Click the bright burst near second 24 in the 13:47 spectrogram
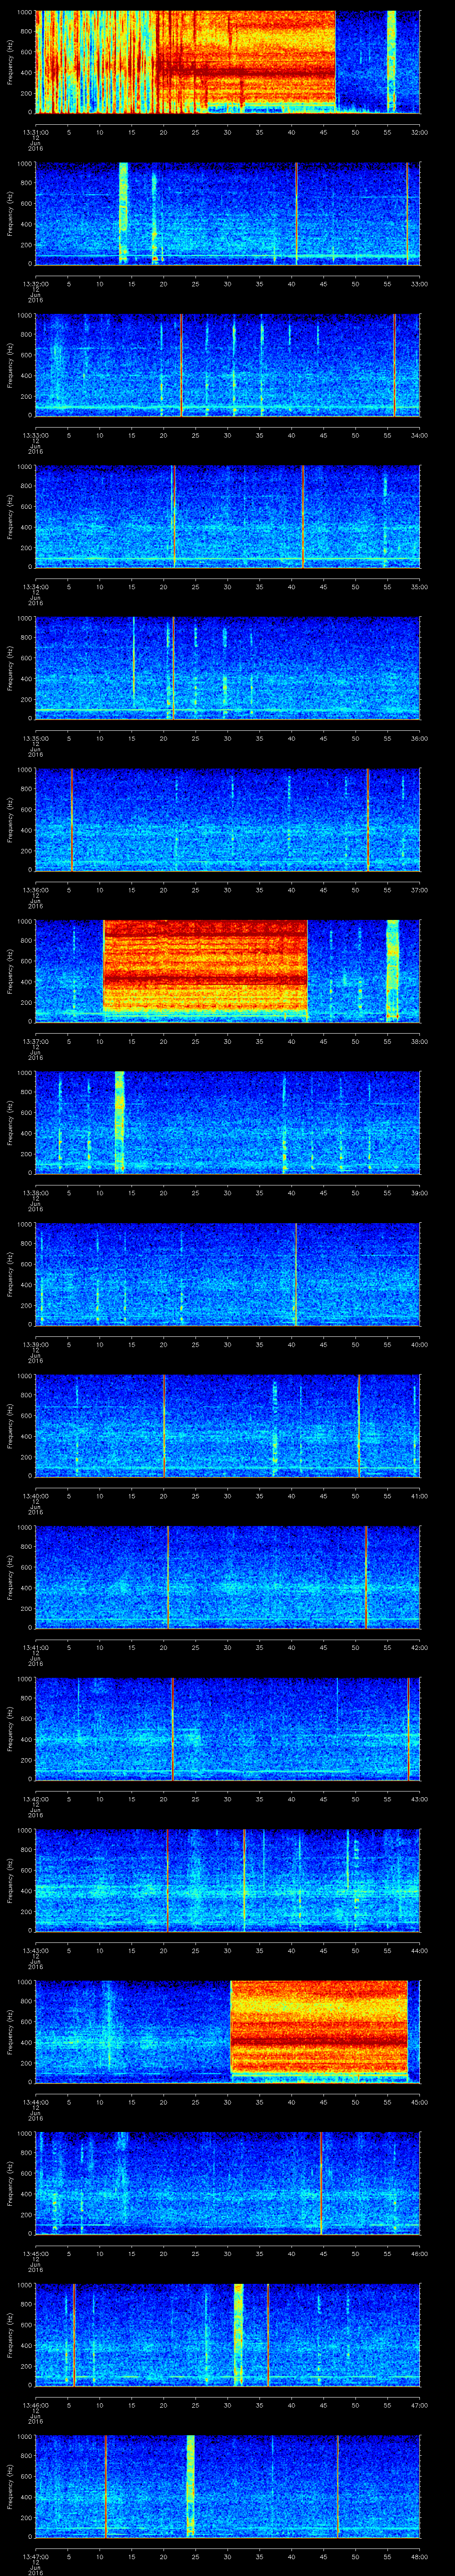 click(190, 2485)
